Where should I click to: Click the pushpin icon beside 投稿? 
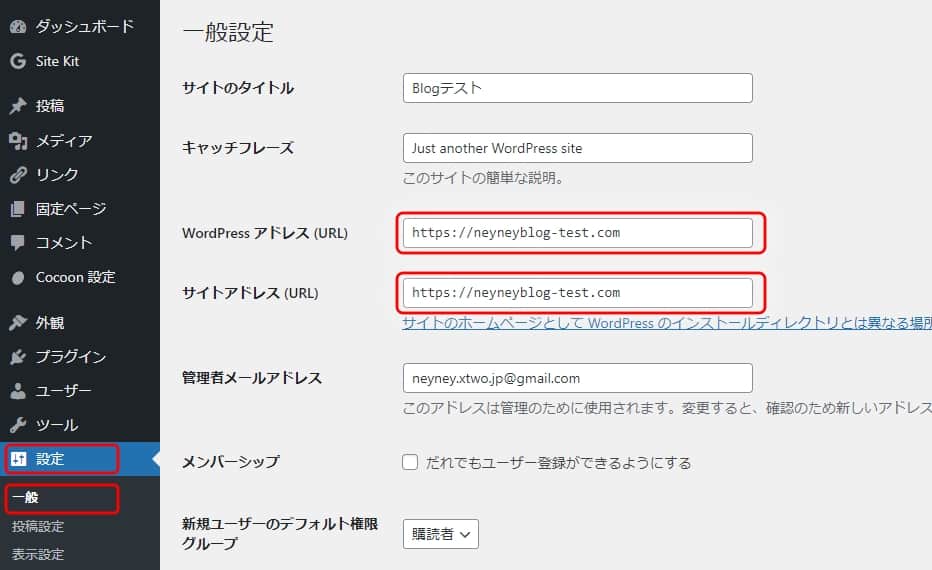pyautogui.click(x=18, y=106)
